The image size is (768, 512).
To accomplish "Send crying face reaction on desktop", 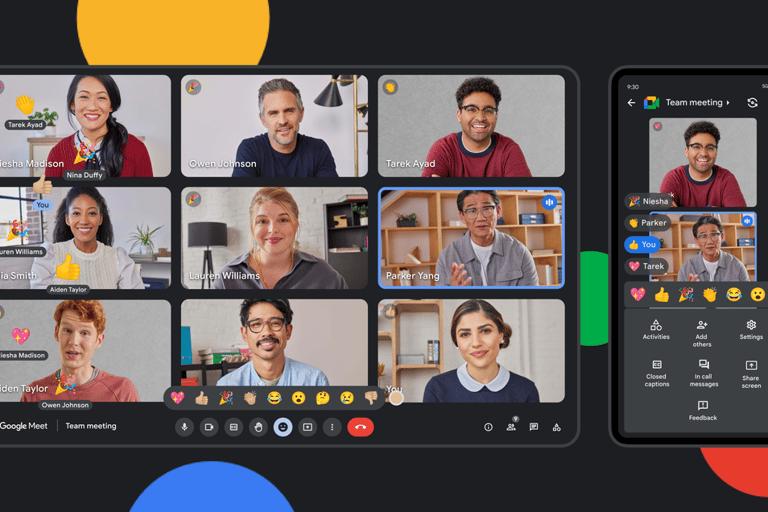I will [x=347, y=398].
